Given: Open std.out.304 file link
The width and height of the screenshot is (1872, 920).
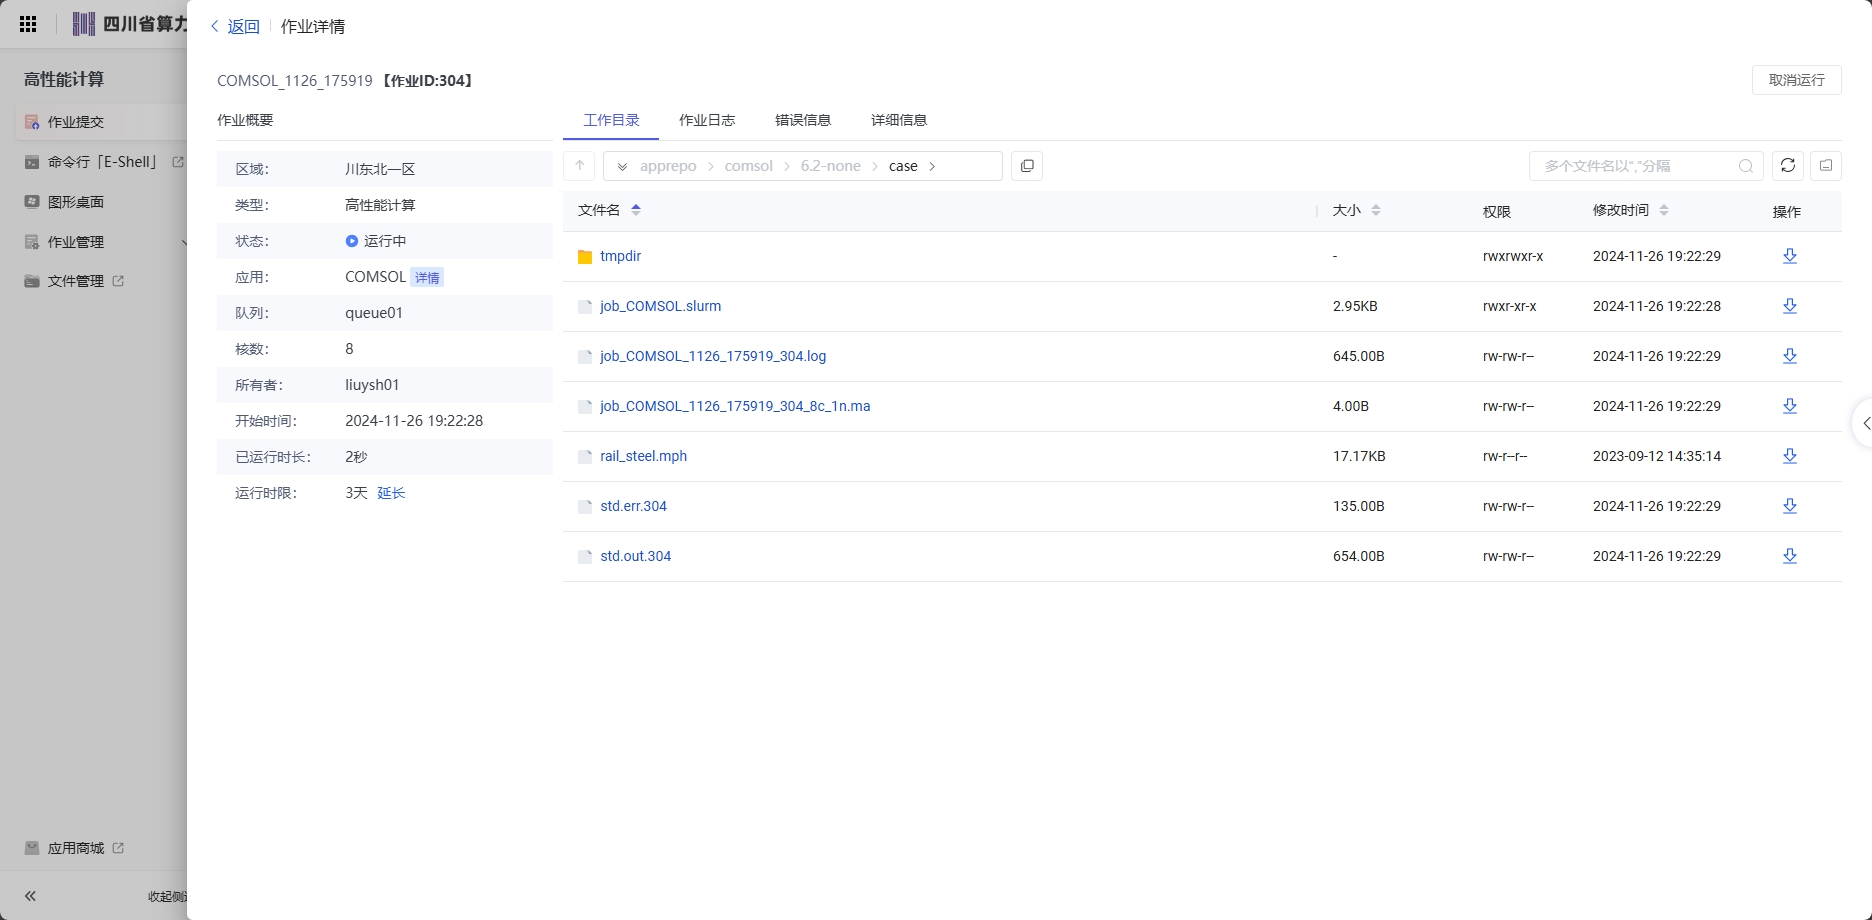Looking at the screenshot, I should (635, 556).
